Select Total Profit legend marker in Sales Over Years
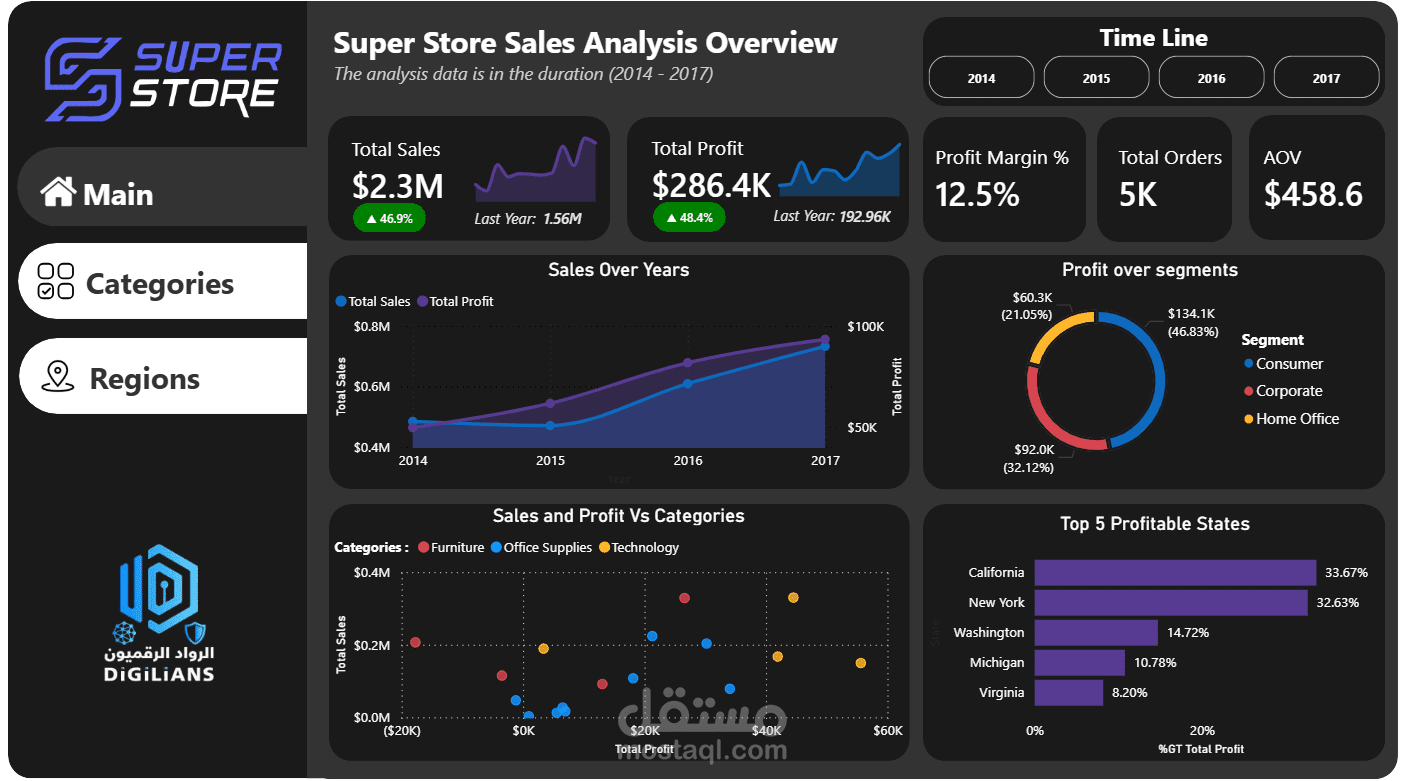1405x781 pixels. 422,301
